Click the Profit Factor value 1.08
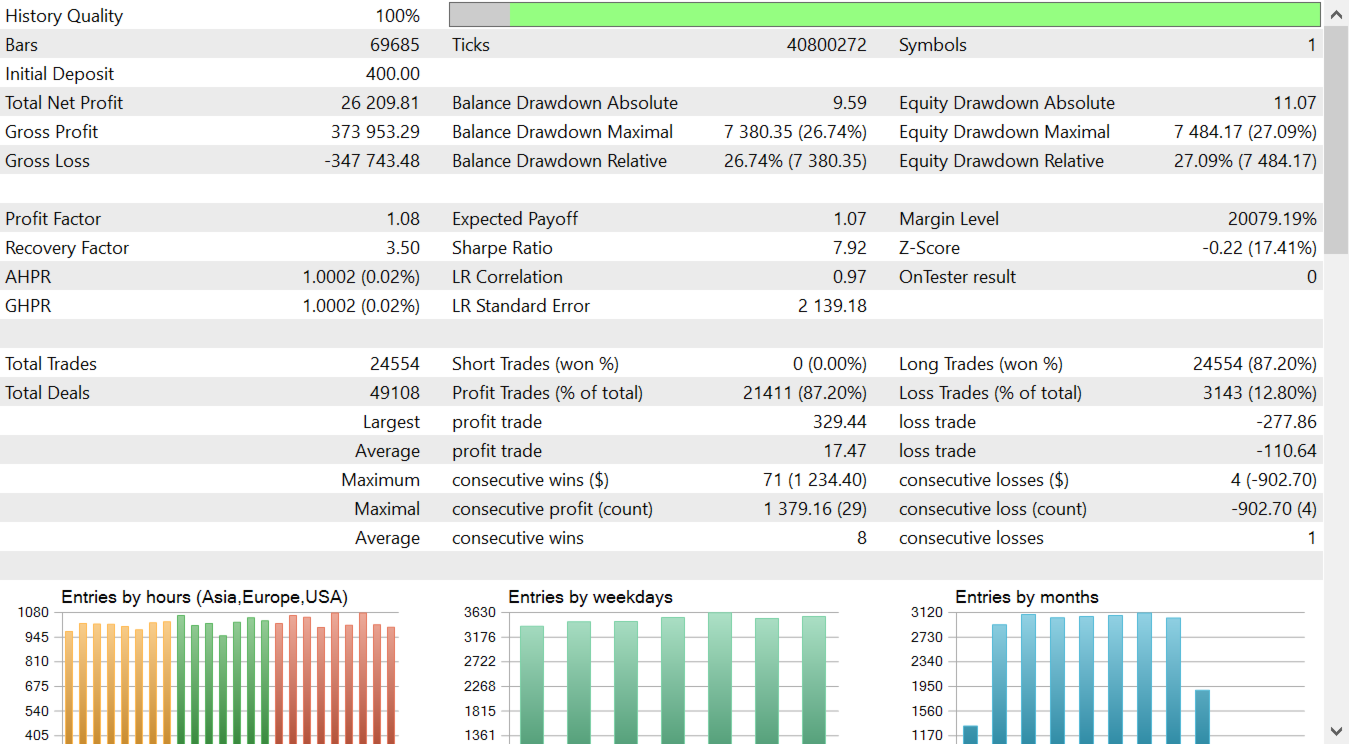1349x744 pixels. 403,219
